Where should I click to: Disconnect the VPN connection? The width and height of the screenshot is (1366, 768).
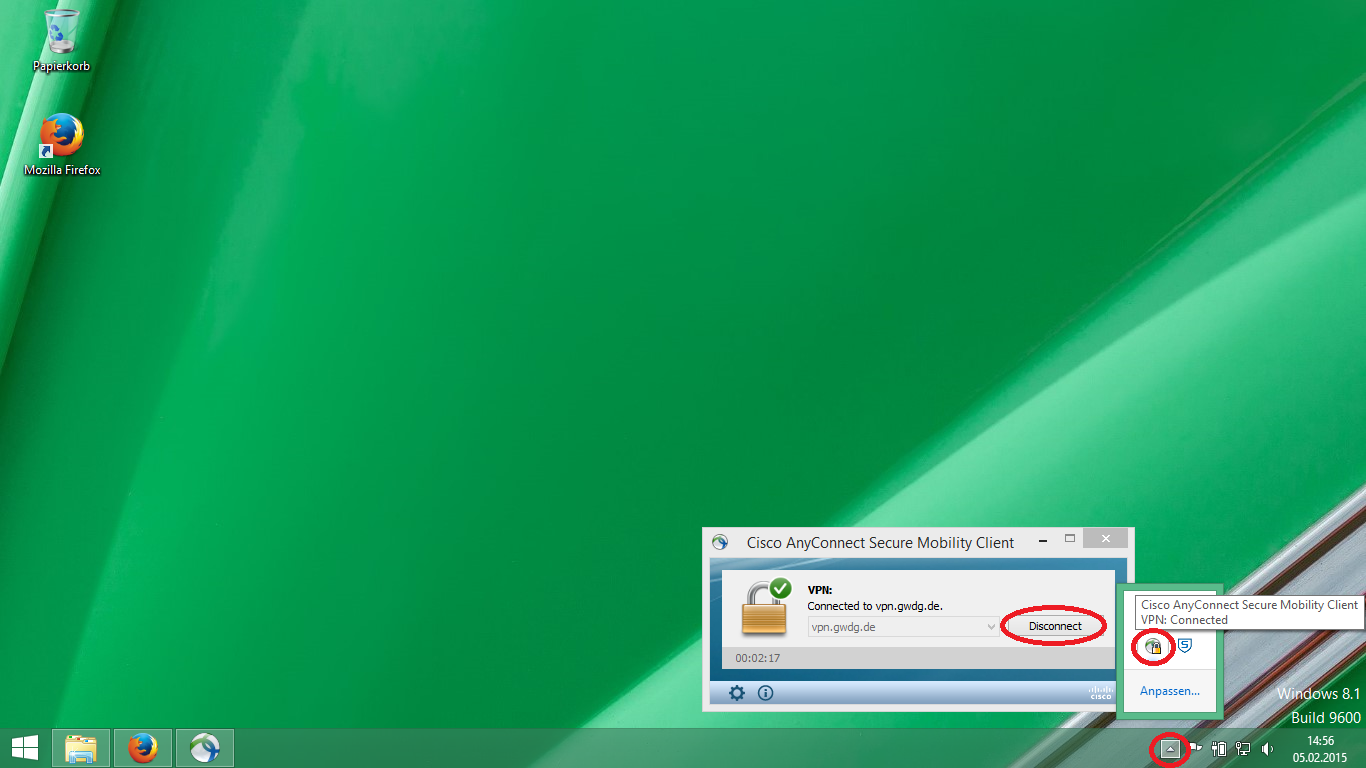tap(1055, 626)
